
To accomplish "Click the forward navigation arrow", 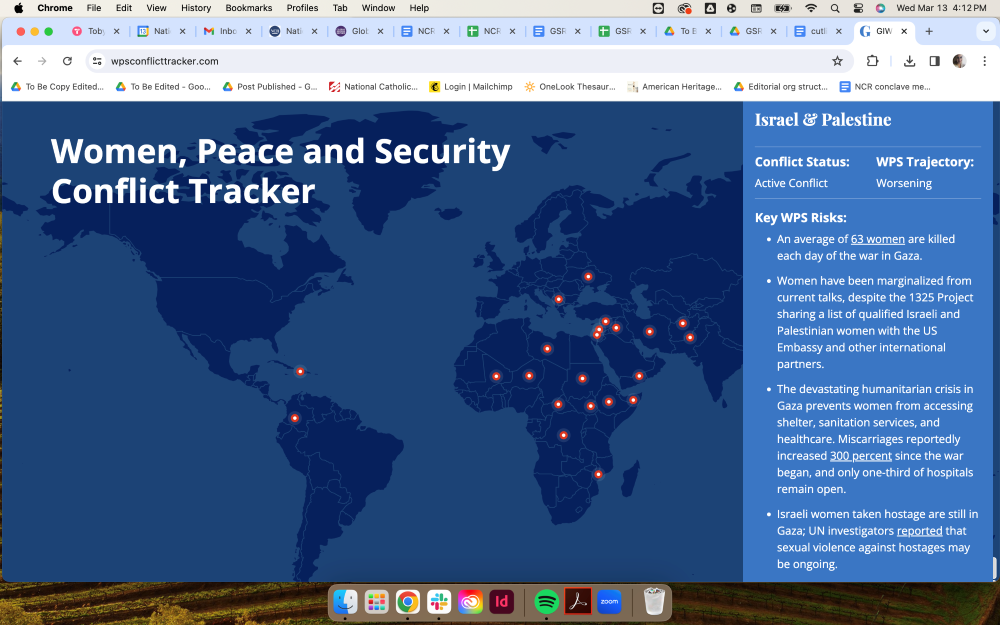I will click(x=42, y=61).
